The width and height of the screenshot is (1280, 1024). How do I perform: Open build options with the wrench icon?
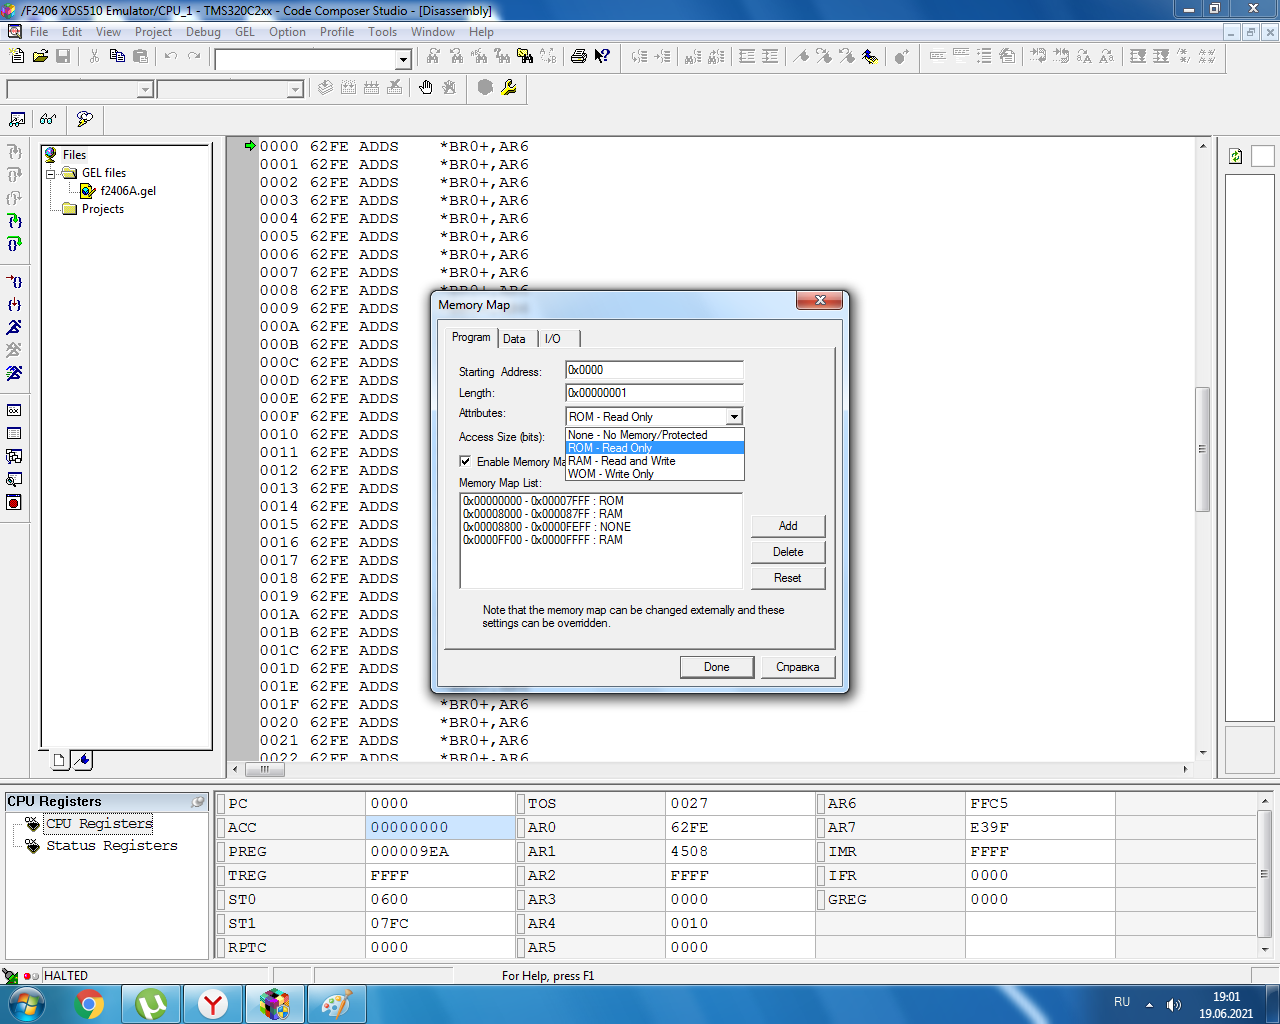(x=509, y=88)
